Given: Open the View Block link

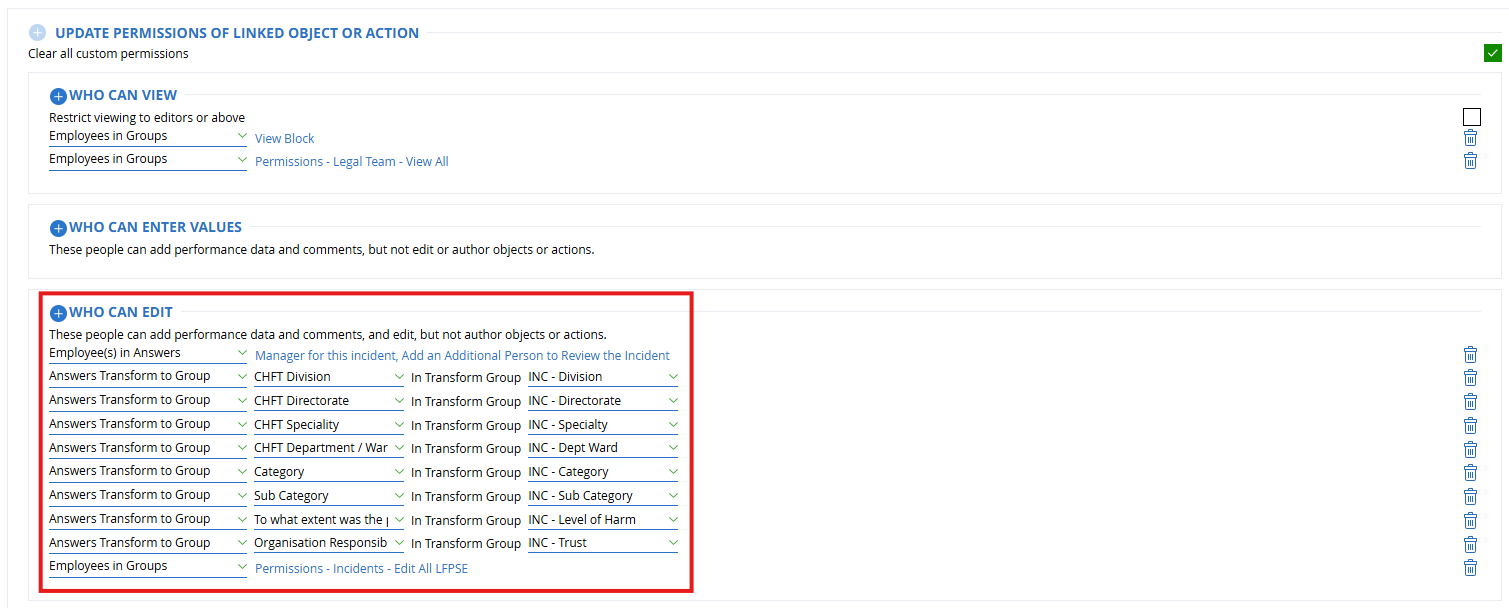Looking at the screenshot, I should tap(285, 139).
